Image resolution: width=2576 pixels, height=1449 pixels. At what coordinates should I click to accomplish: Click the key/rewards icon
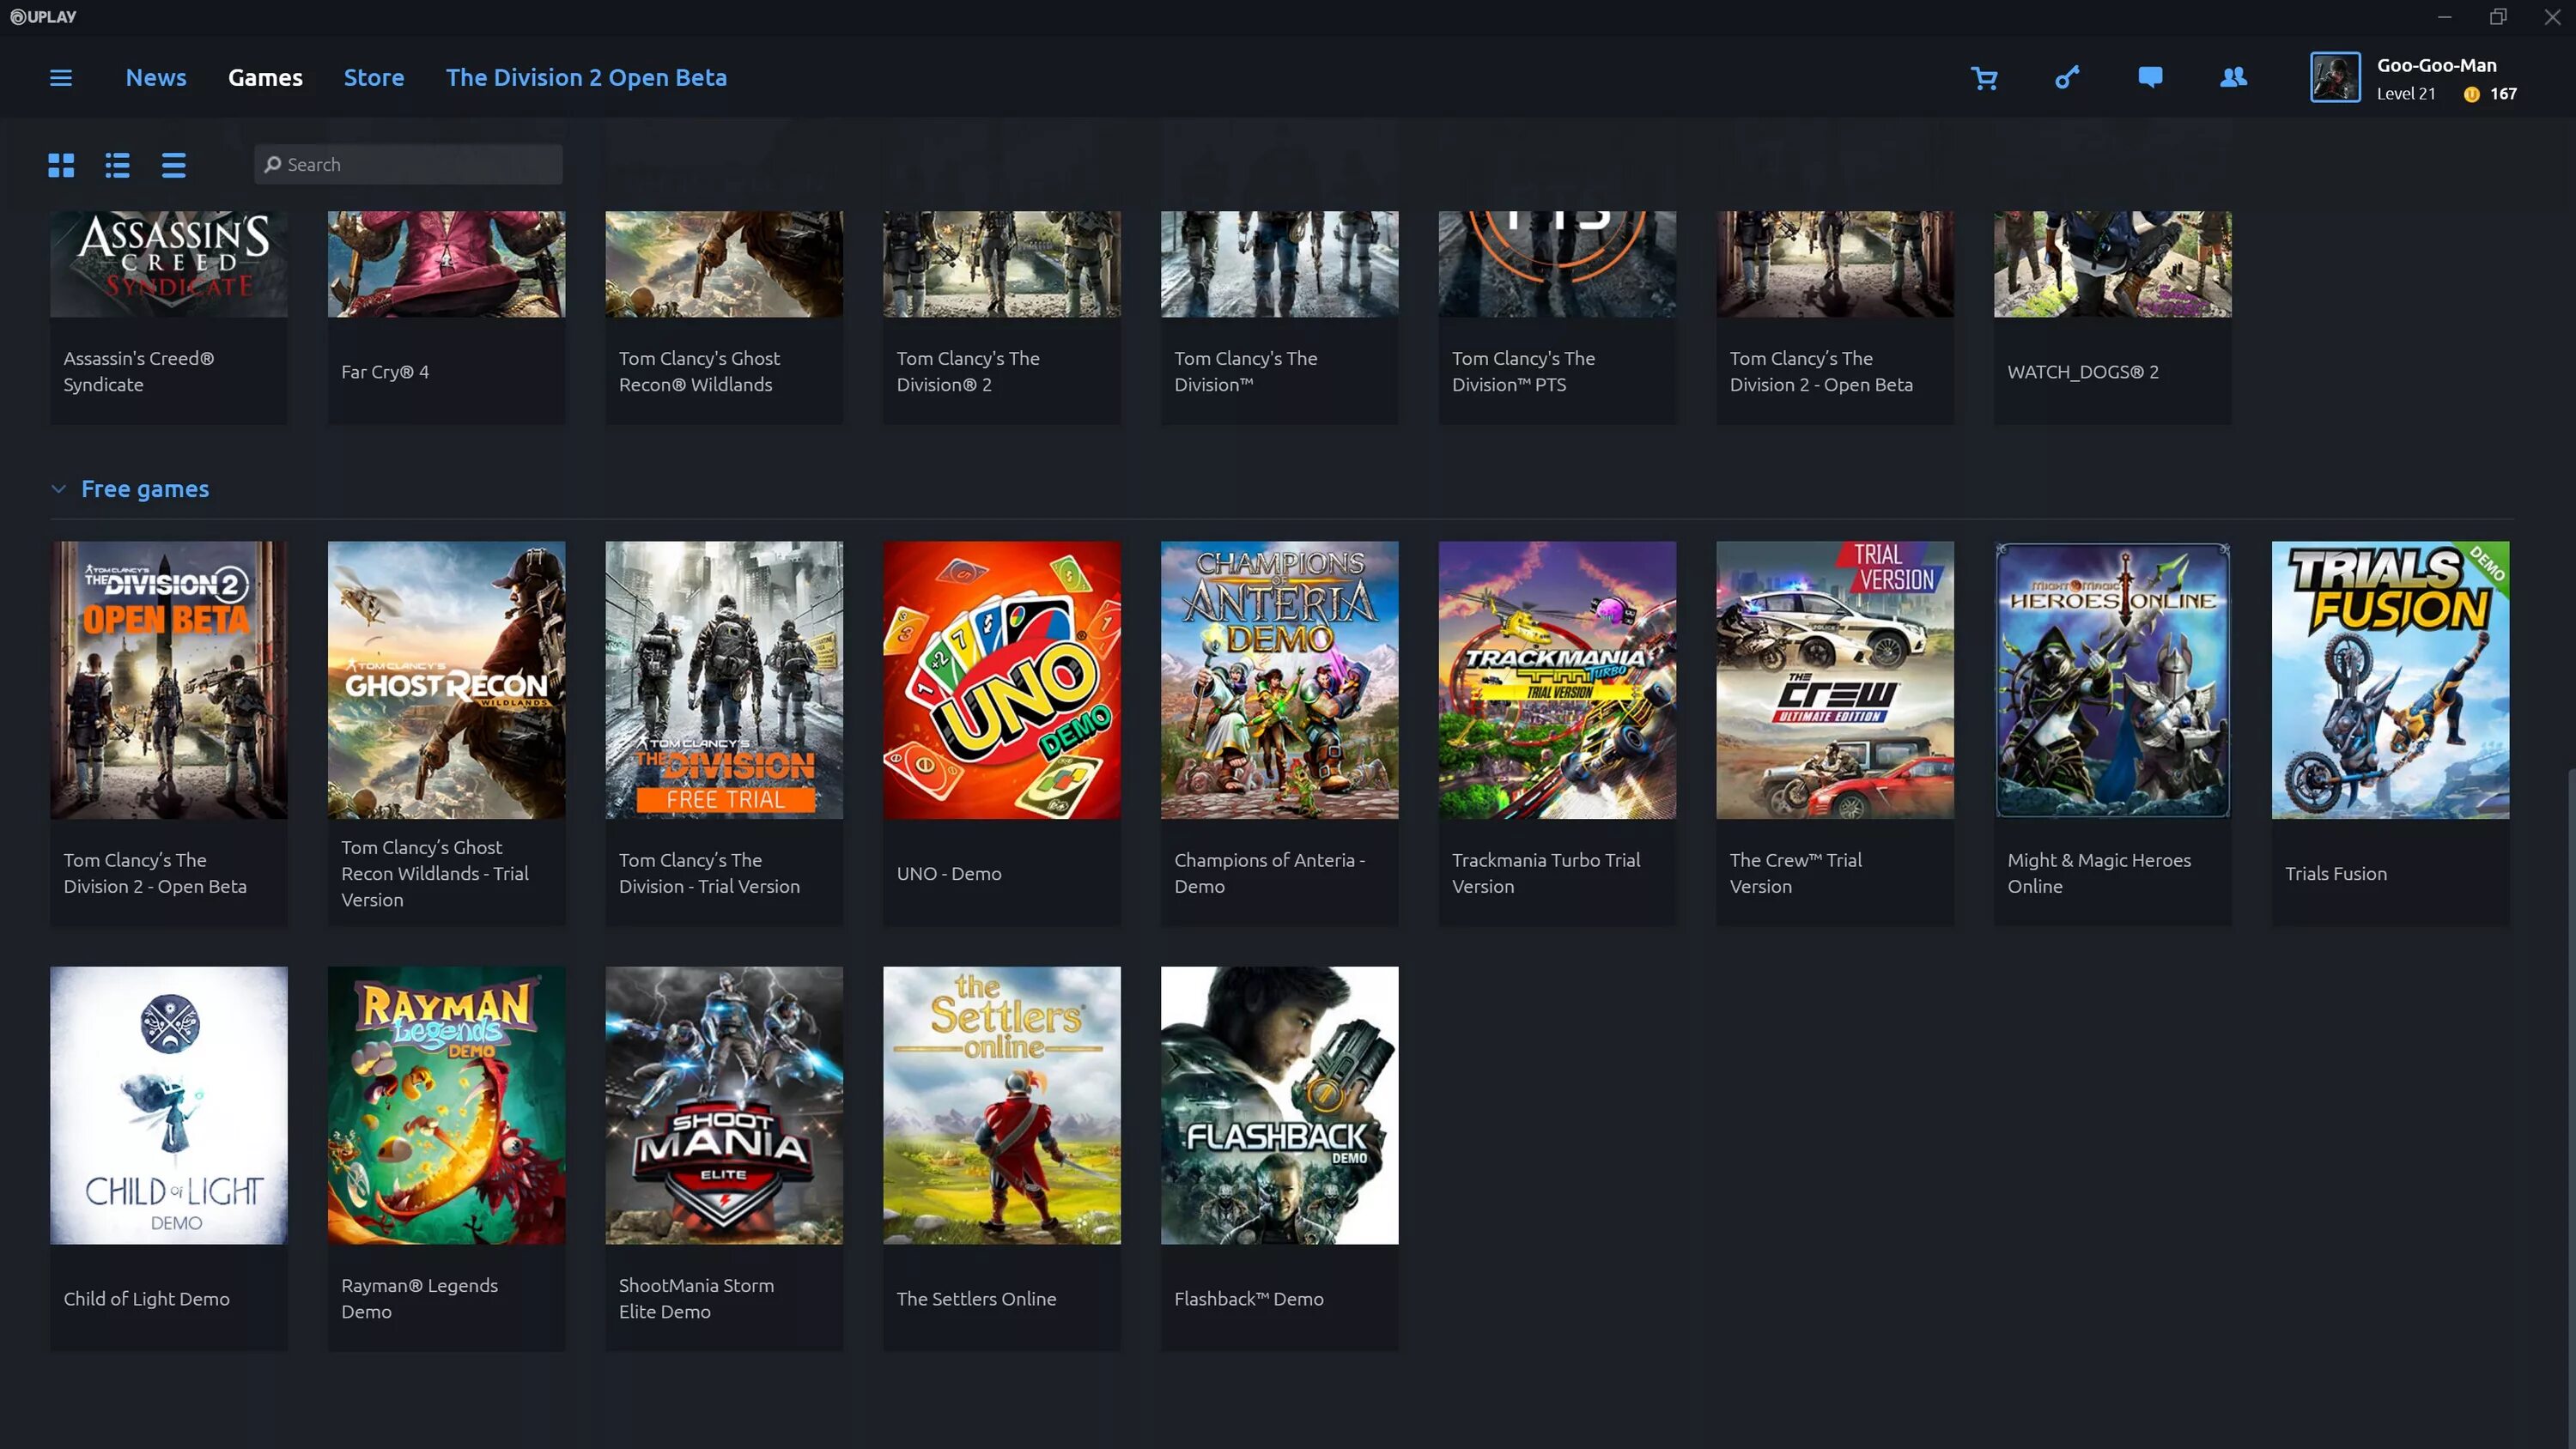(2067, 78)
